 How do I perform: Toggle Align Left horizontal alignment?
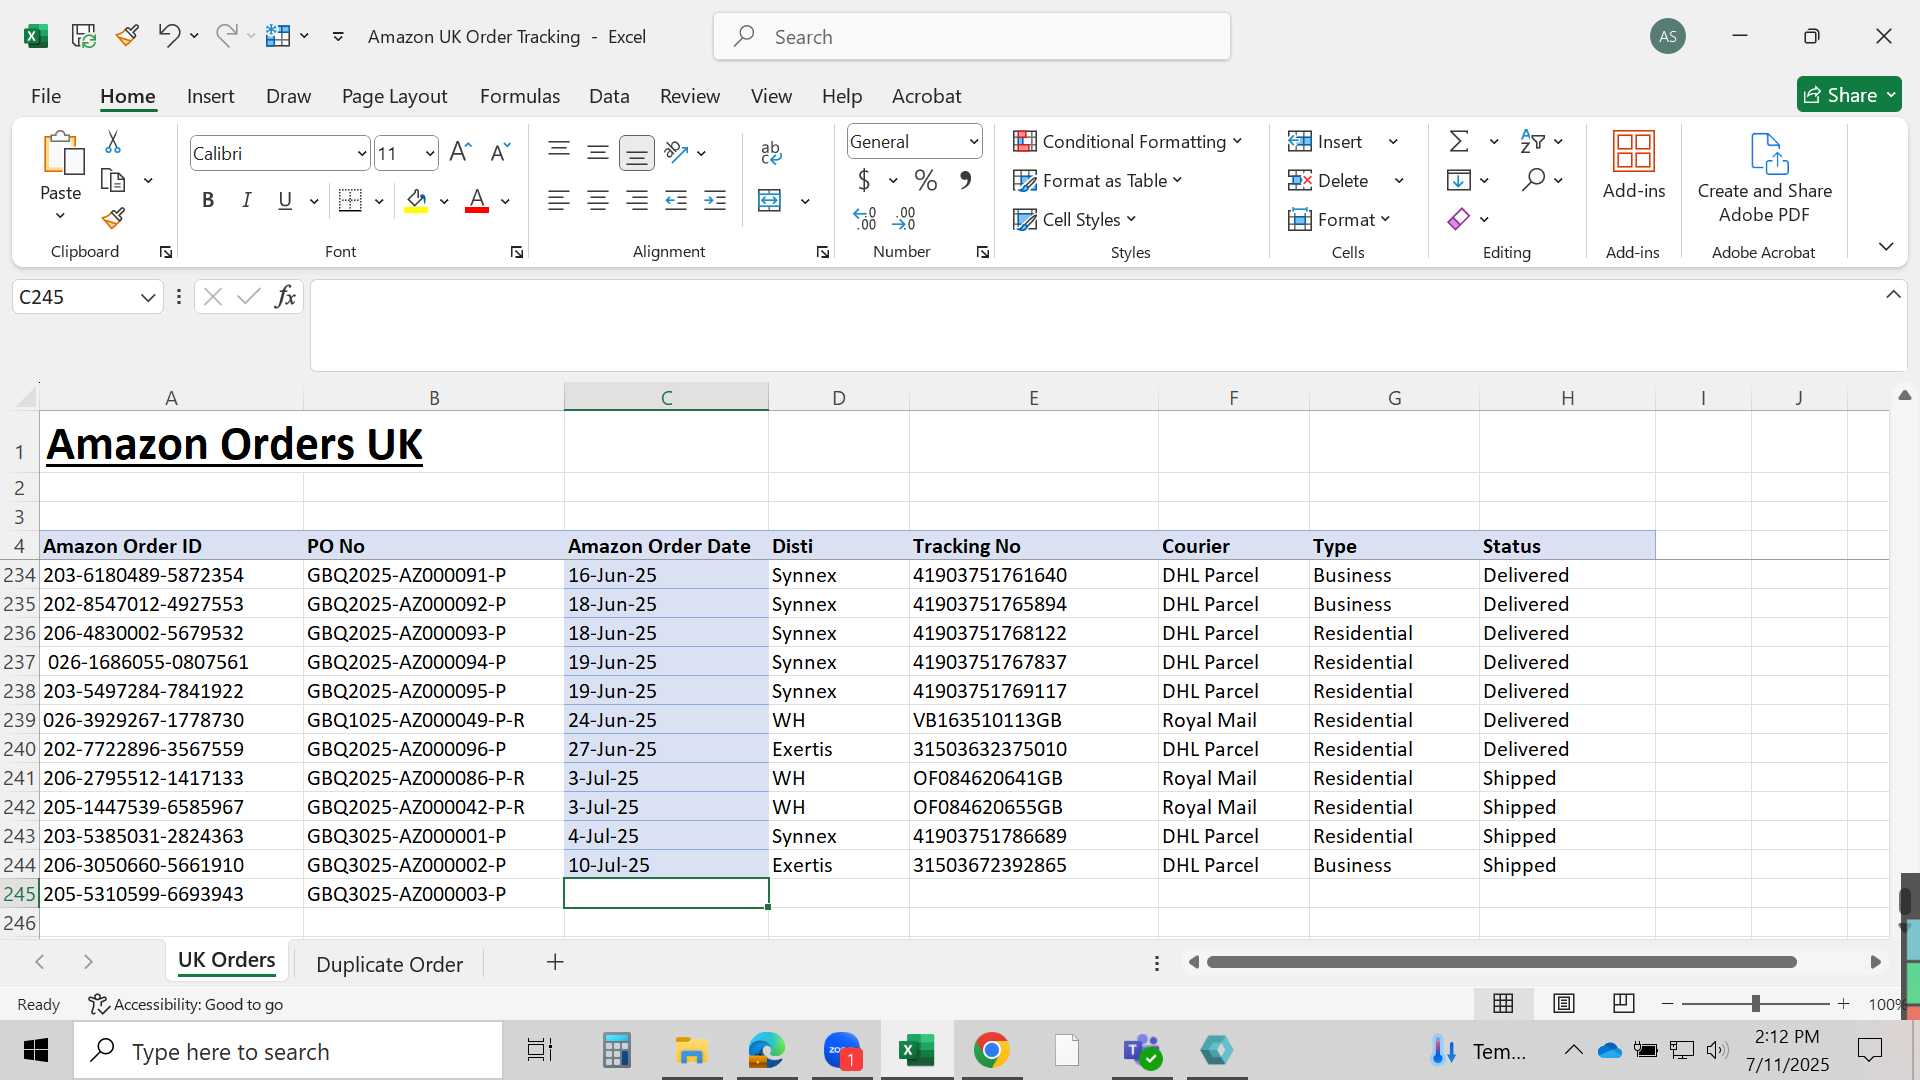point(559,201)
